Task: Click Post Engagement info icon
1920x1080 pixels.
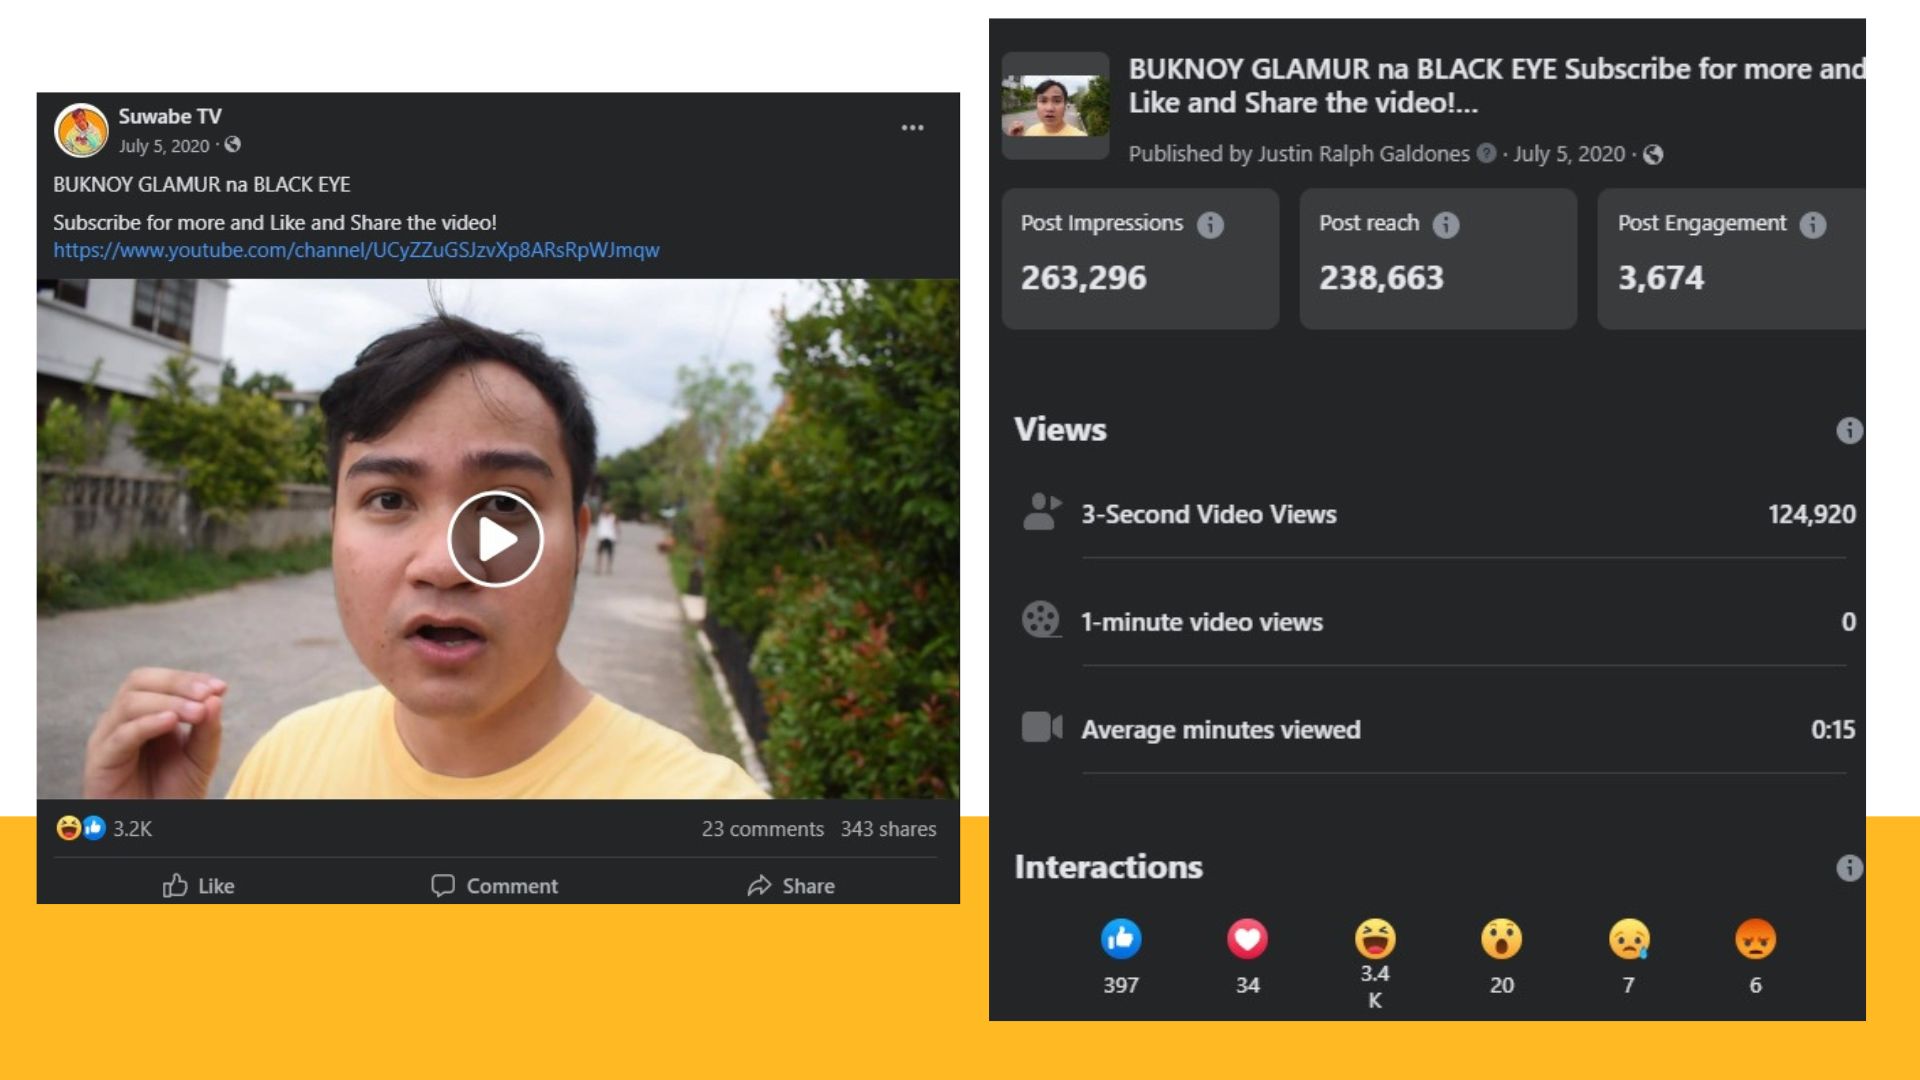Action: tap(1812, 225)
